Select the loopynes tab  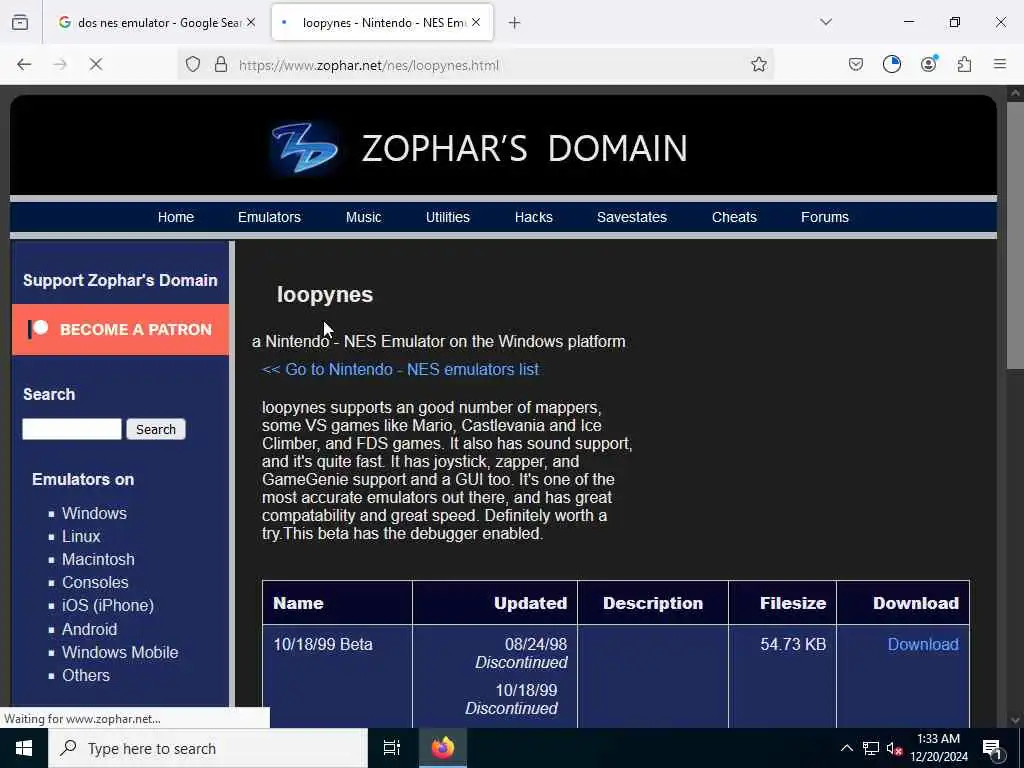pos(382,23)
